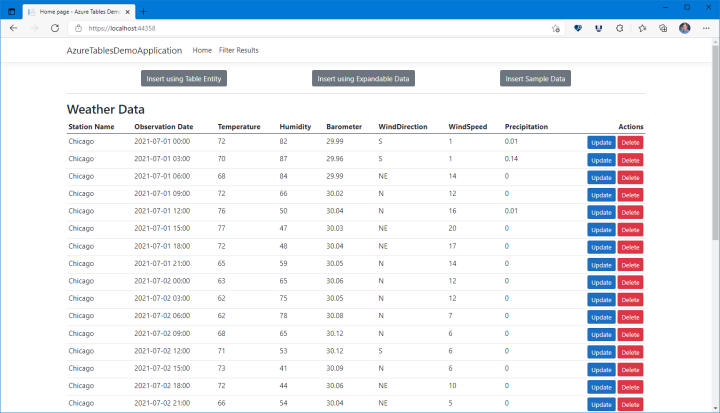Open the Collections icon
Screen dimensions: 720x413
(663, 29)
